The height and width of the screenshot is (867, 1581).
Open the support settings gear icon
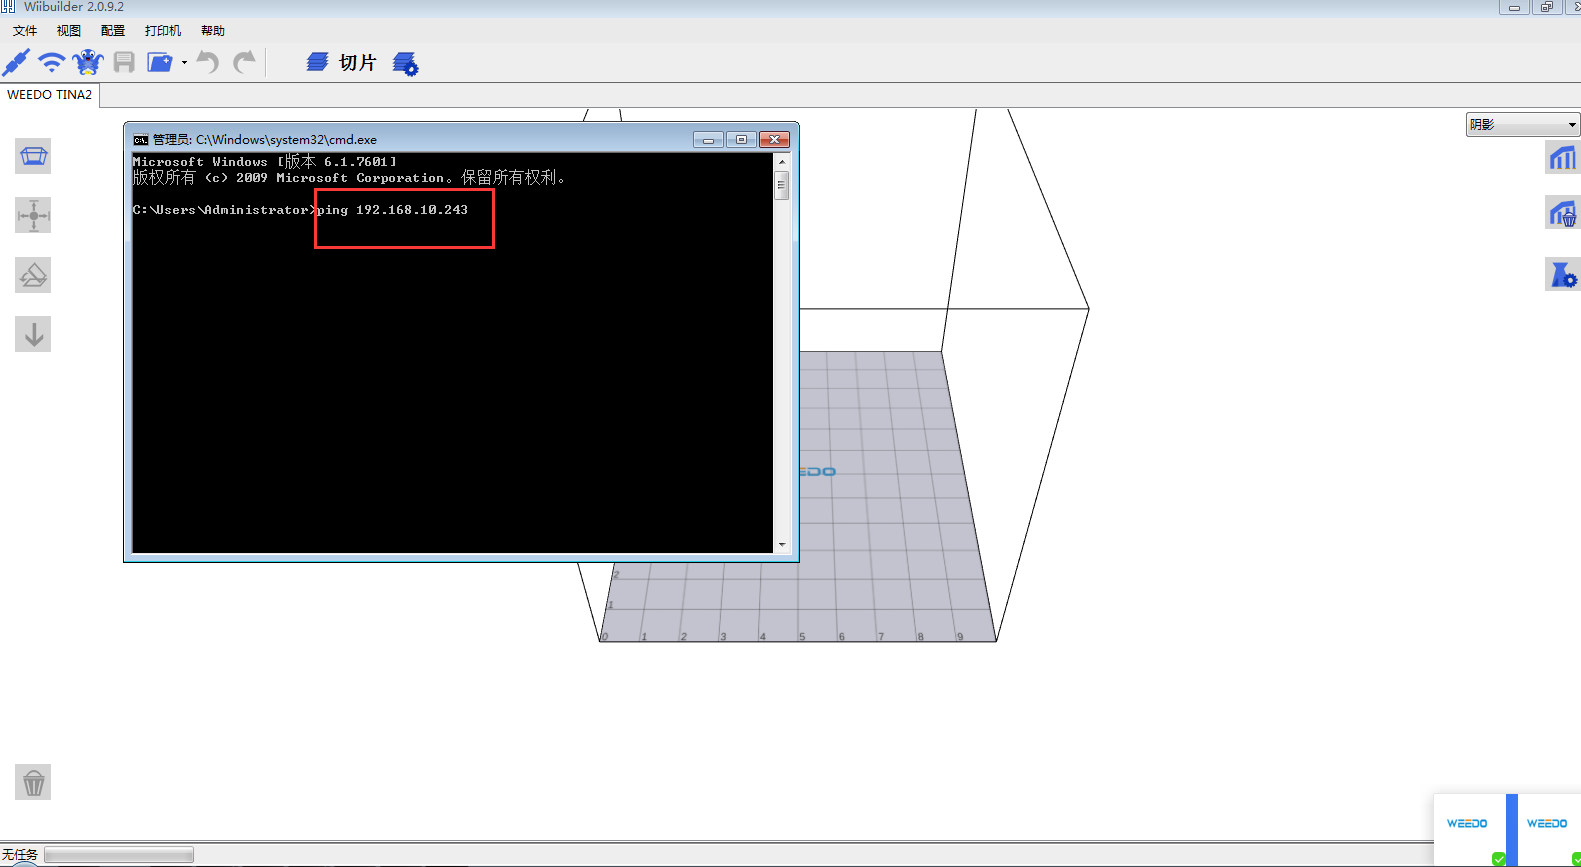click(x=1562, y=274)
